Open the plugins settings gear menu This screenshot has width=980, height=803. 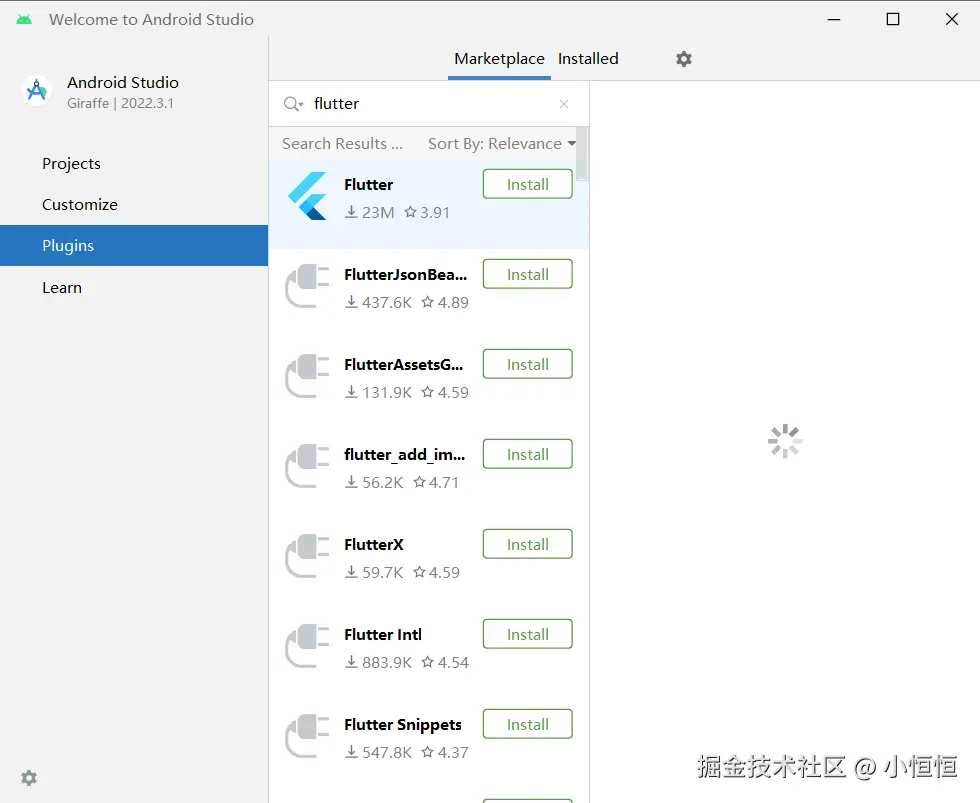[684, 59]
